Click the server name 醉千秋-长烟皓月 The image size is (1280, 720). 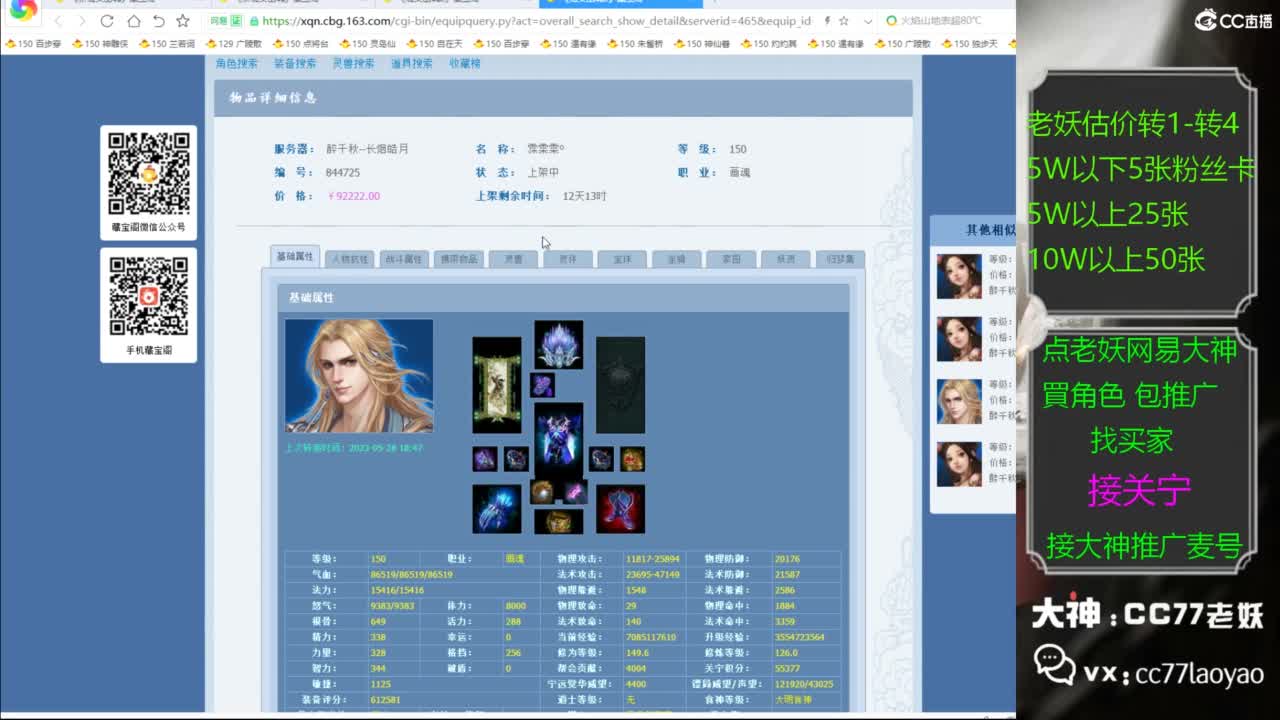point(367,149)
